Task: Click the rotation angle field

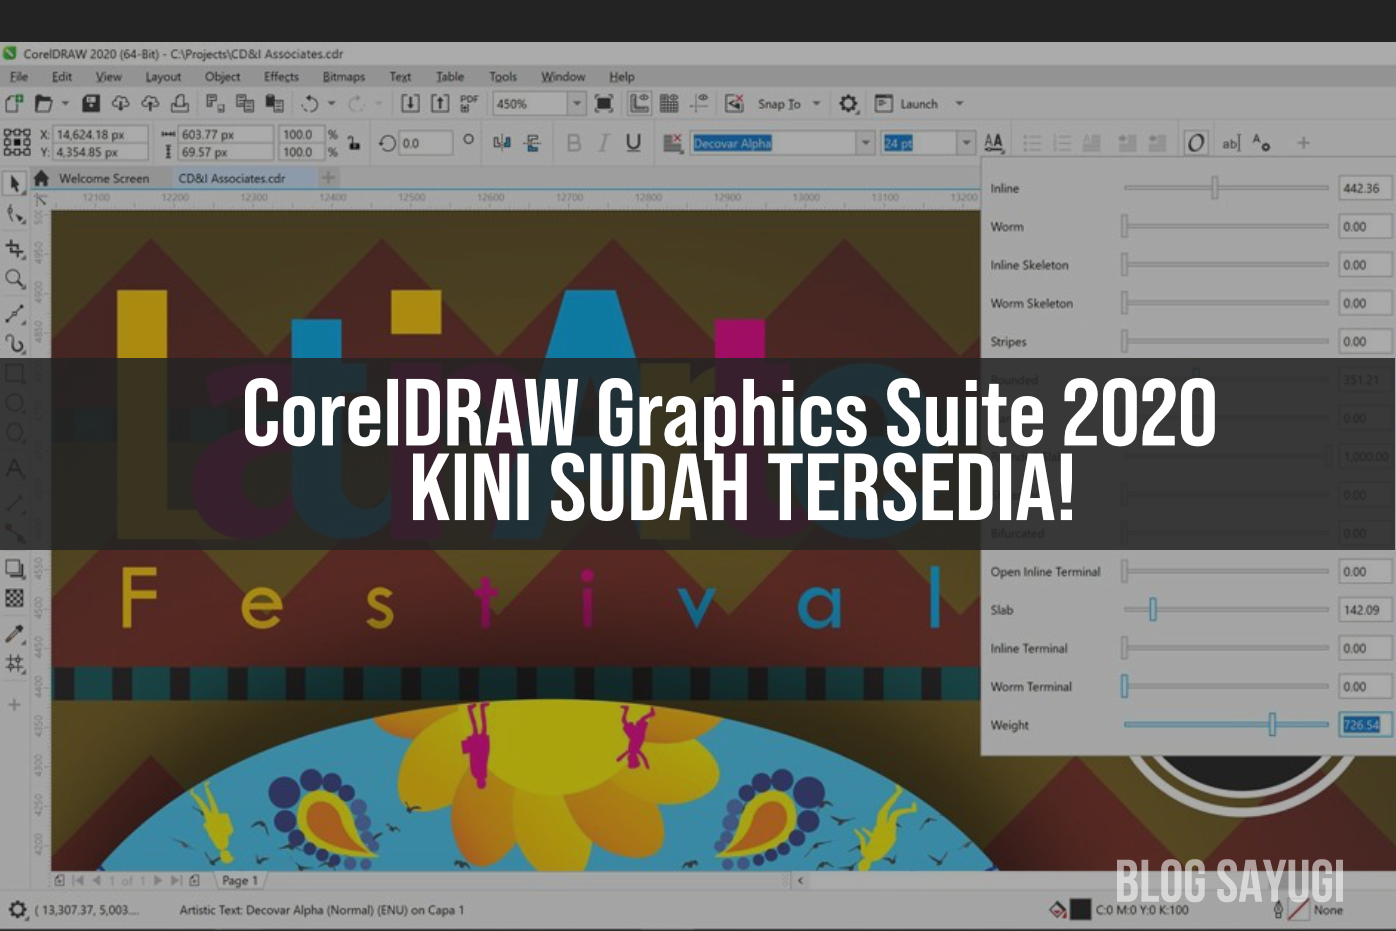Action: coord(425,143)
